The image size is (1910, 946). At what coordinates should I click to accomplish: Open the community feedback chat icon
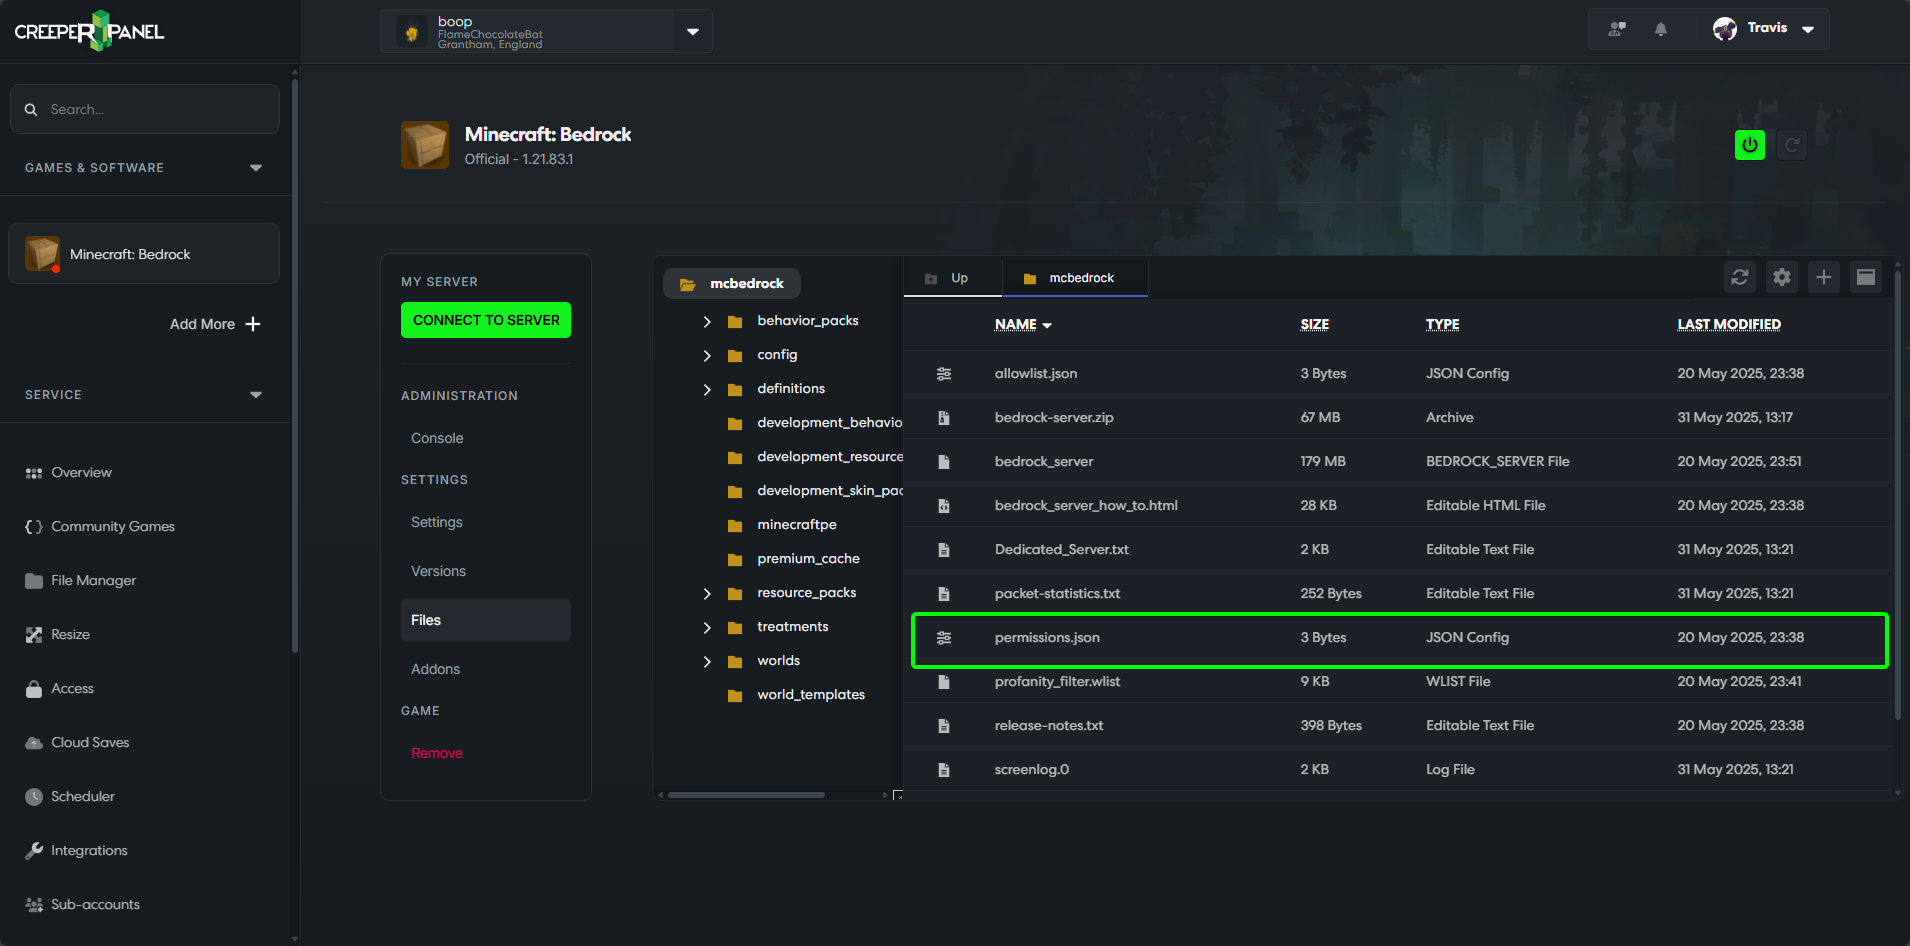1616,29
